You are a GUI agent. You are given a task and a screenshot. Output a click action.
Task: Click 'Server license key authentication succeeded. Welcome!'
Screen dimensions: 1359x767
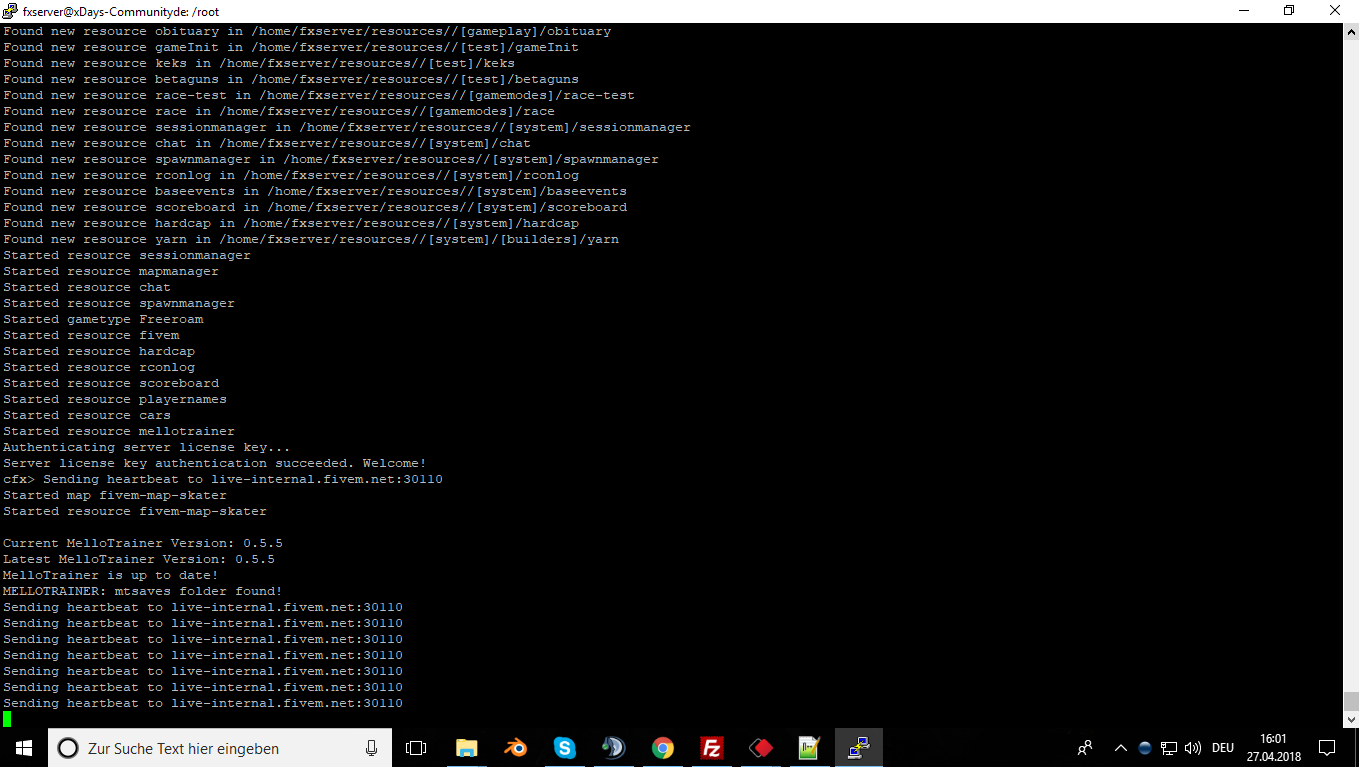[x=215, y=463]
